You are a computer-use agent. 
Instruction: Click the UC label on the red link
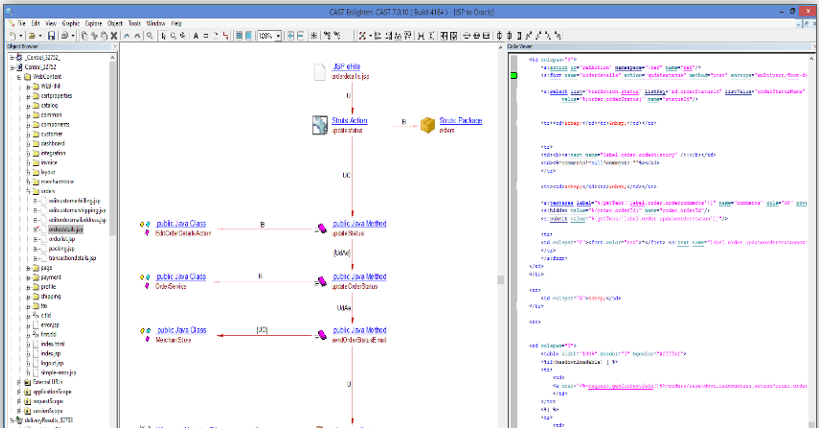[346, 175]
